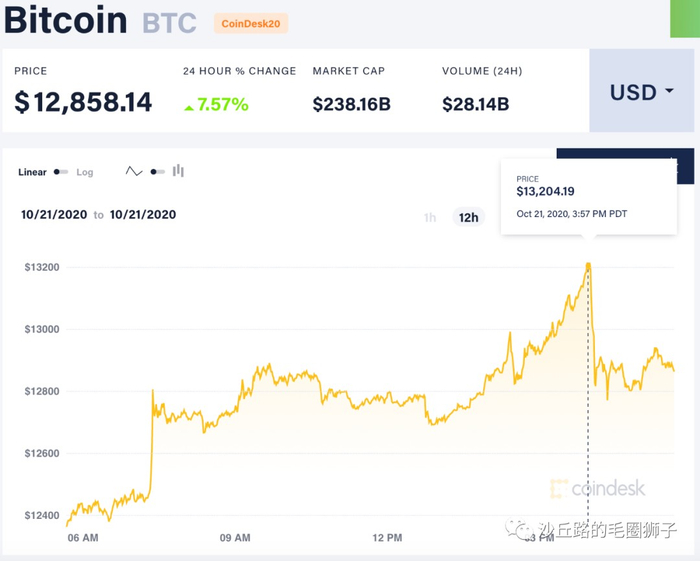
Task: Open the USD currency dropdown
Action: click(x=641, y=93)
